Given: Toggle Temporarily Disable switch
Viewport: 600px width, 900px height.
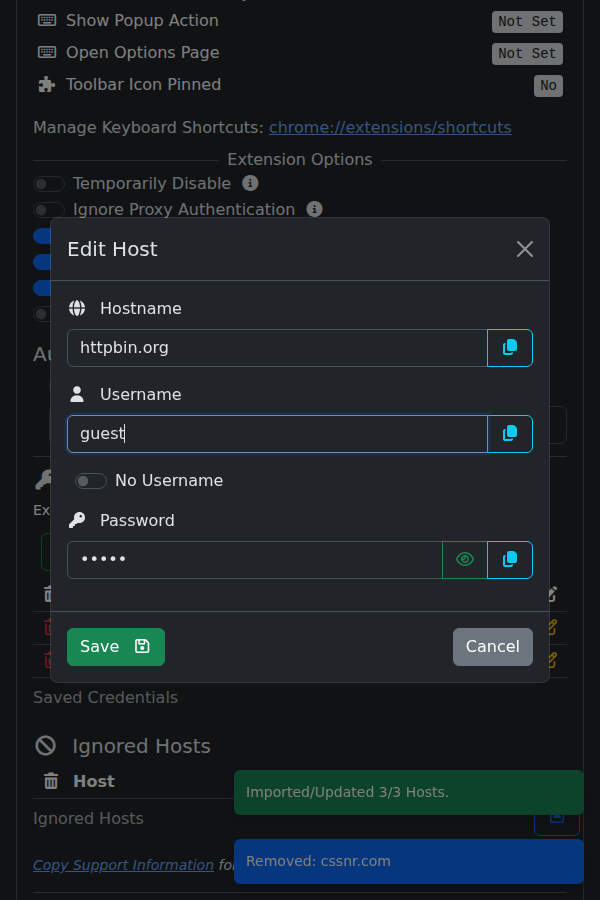Looking at the screenshot, I should 49,184.
